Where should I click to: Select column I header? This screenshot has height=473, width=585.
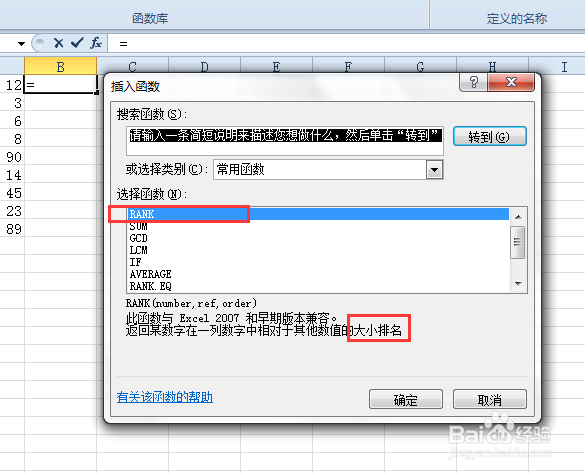click(x=564, y=66)
